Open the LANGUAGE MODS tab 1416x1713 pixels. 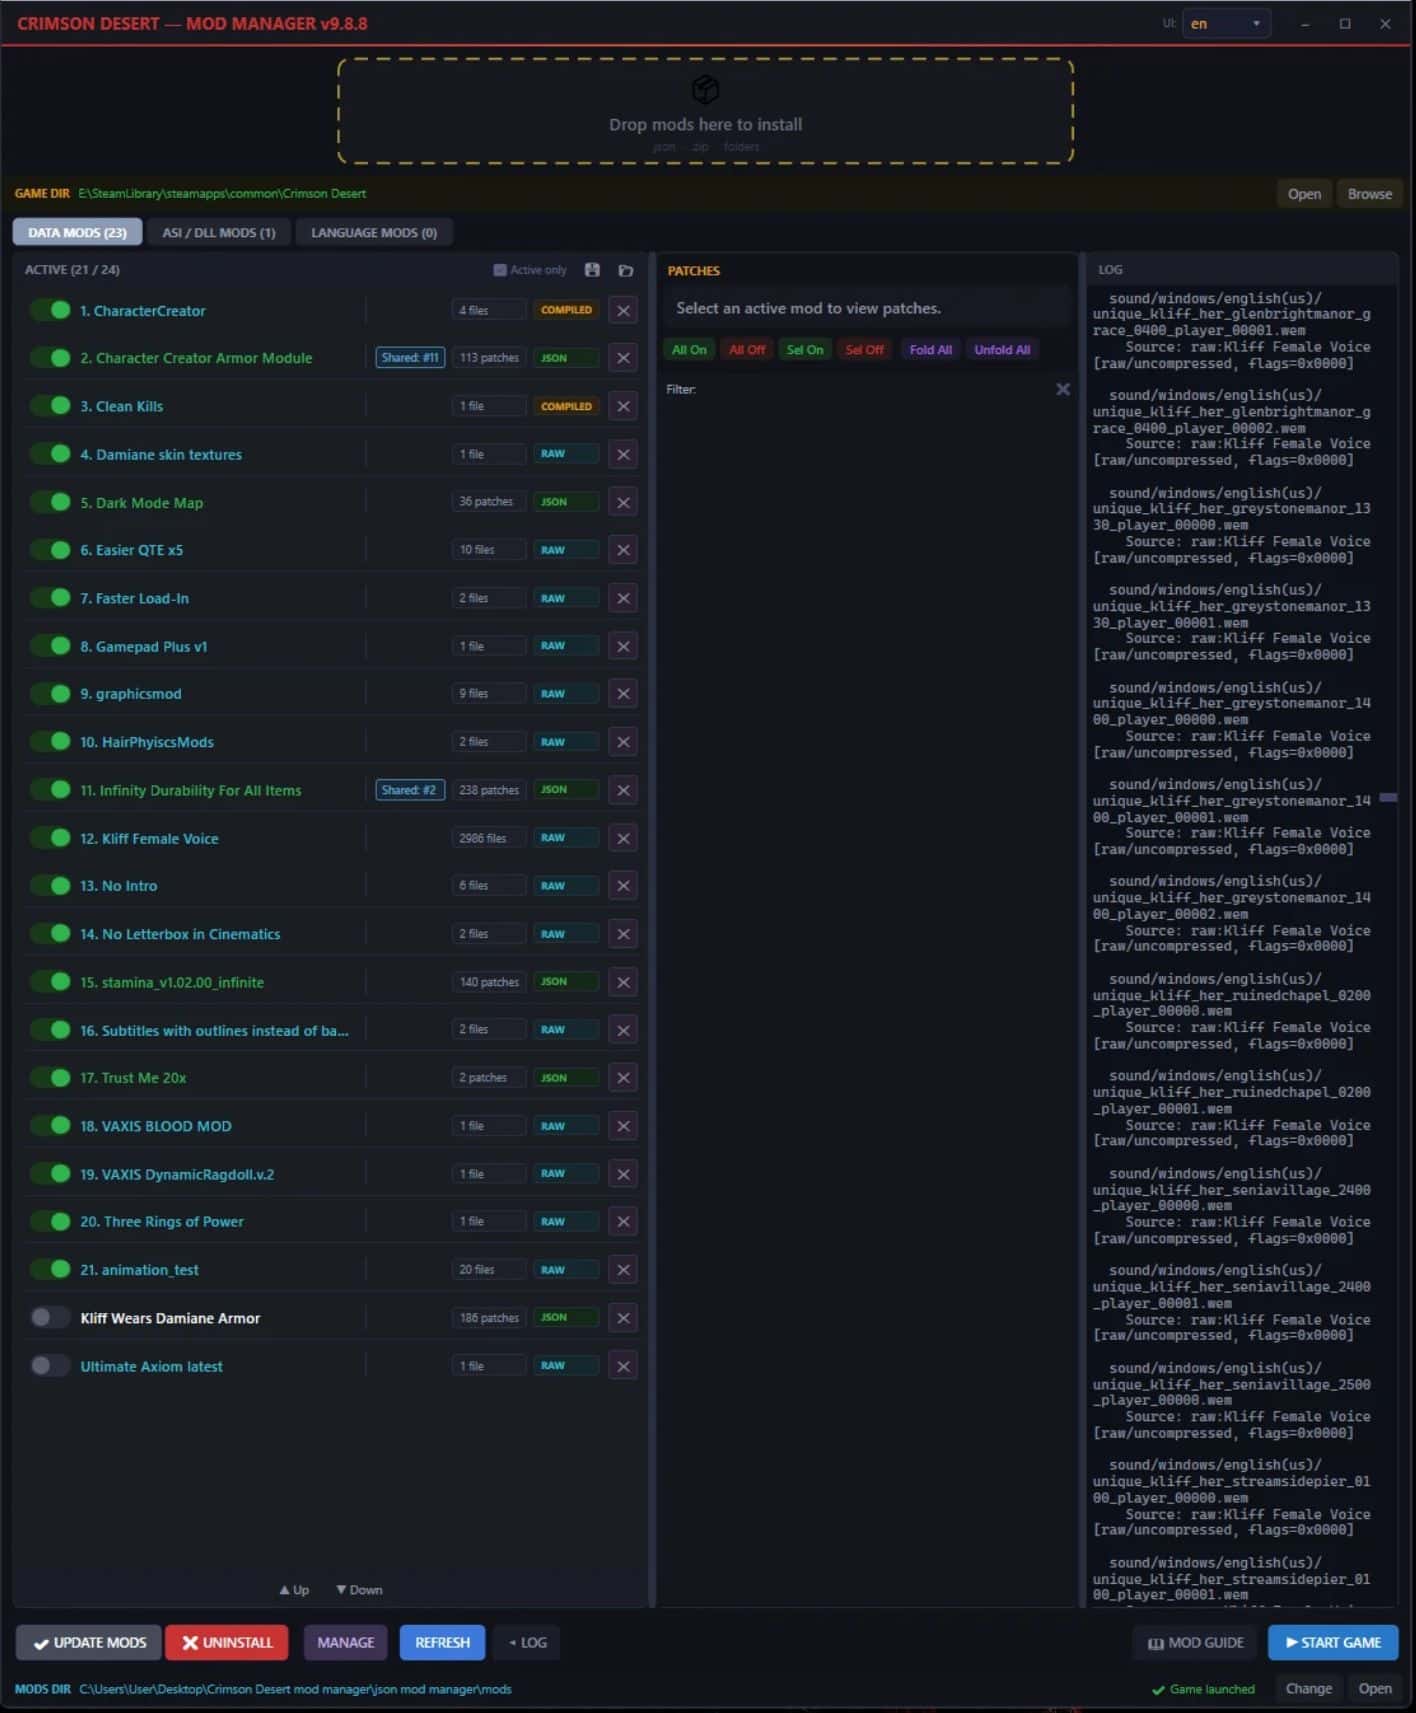(x=373, y=233)
